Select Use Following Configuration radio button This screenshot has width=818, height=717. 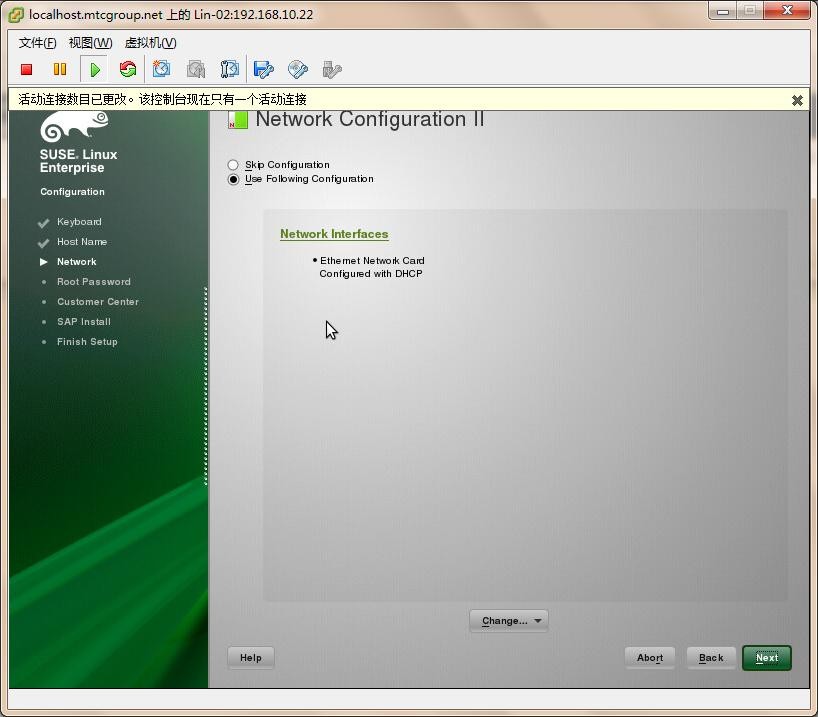click(x=233, y=180)
